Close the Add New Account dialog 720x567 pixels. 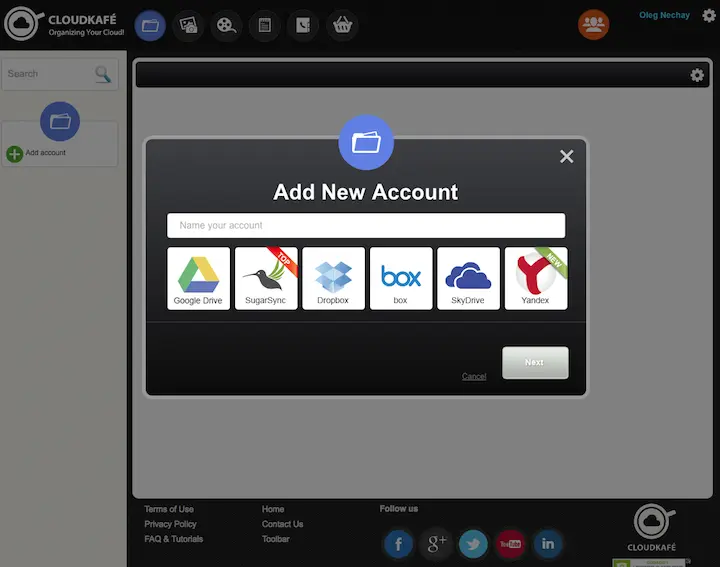click(567, 157)
